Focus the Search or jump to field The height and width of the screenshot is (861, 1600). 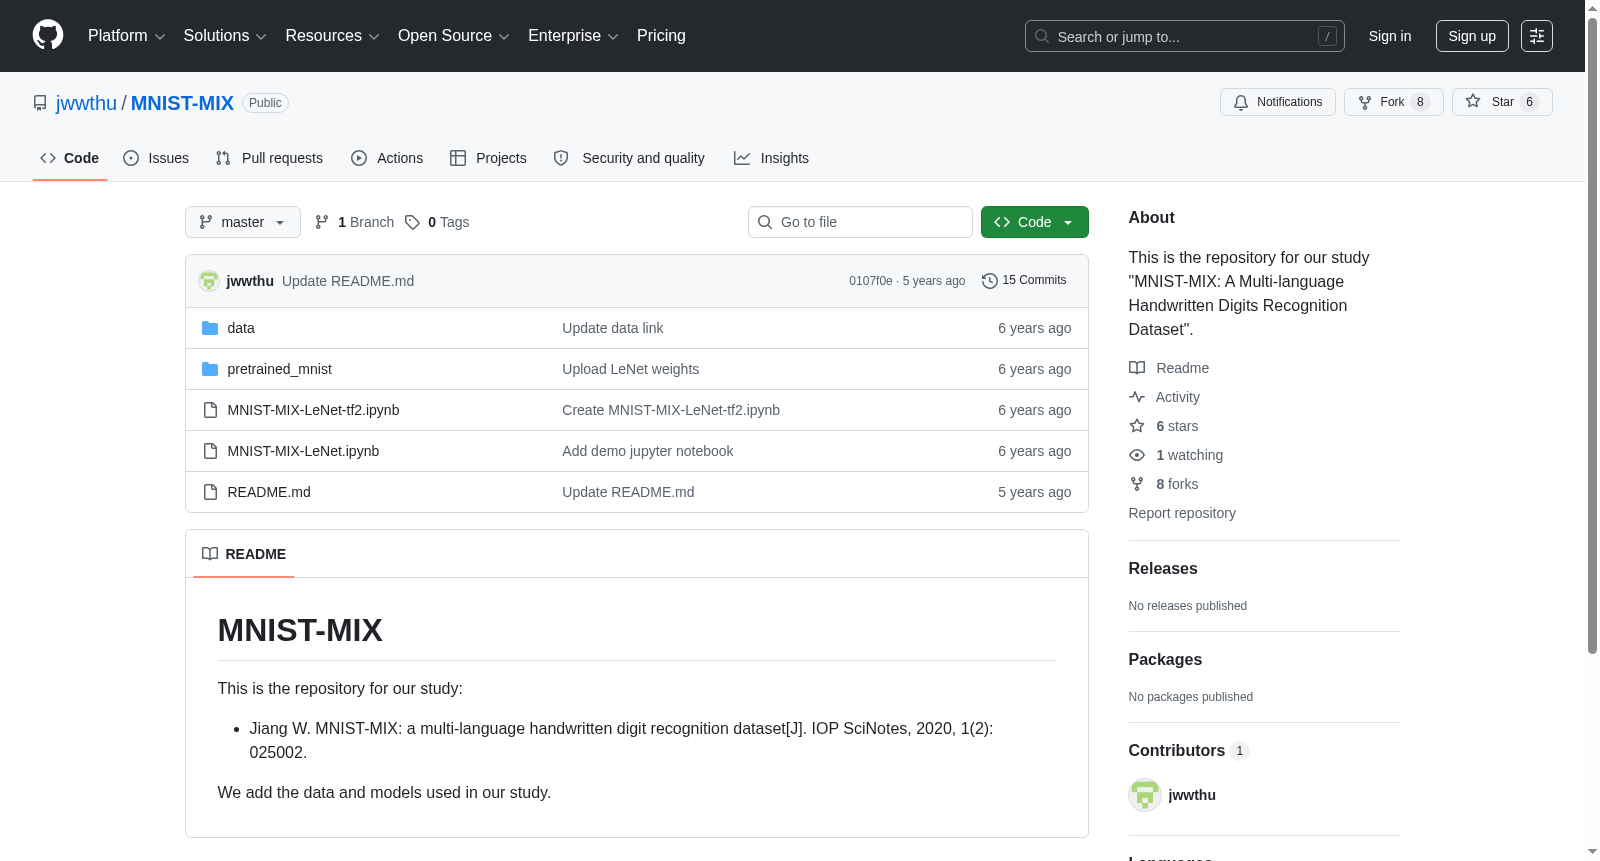pos(1185,36)
